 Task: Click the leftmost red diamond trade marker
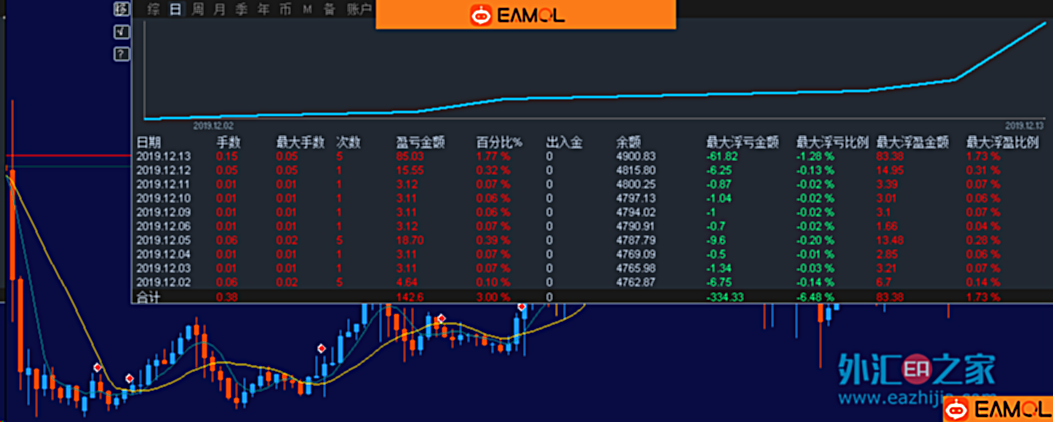(x=97, y=368)
